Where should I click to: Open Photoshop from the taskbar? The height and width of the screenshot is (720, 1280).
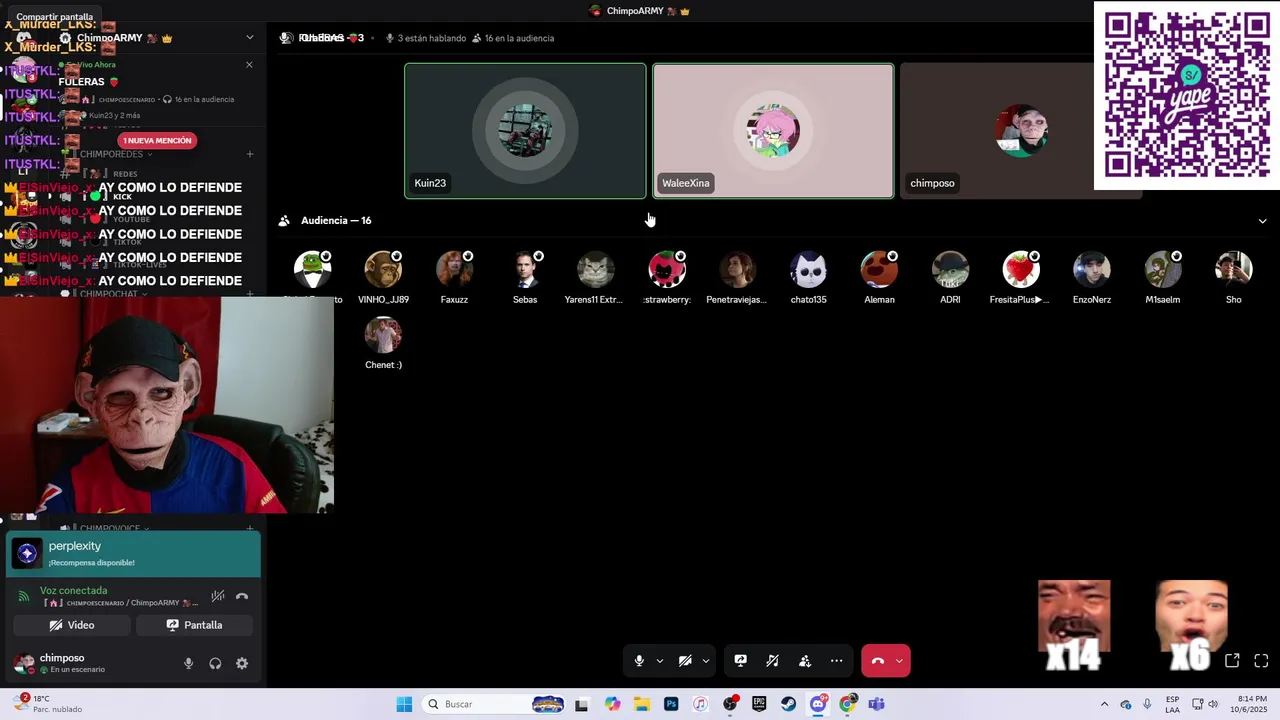click(671, 704)
